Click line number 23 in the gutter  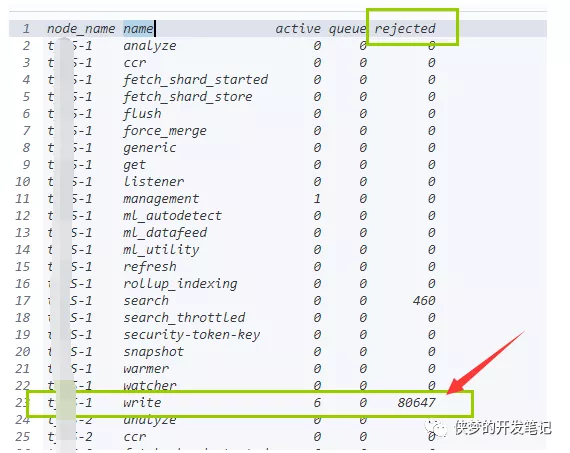[x=23, y=402]
